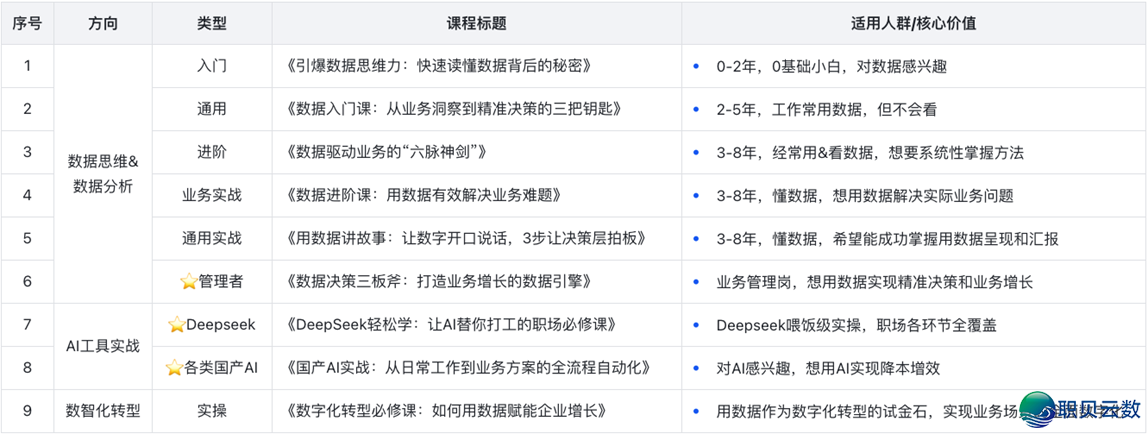Click the text 2-5年，工作常用数据，但不会看
1148x434 pixels.
(827, 109)
